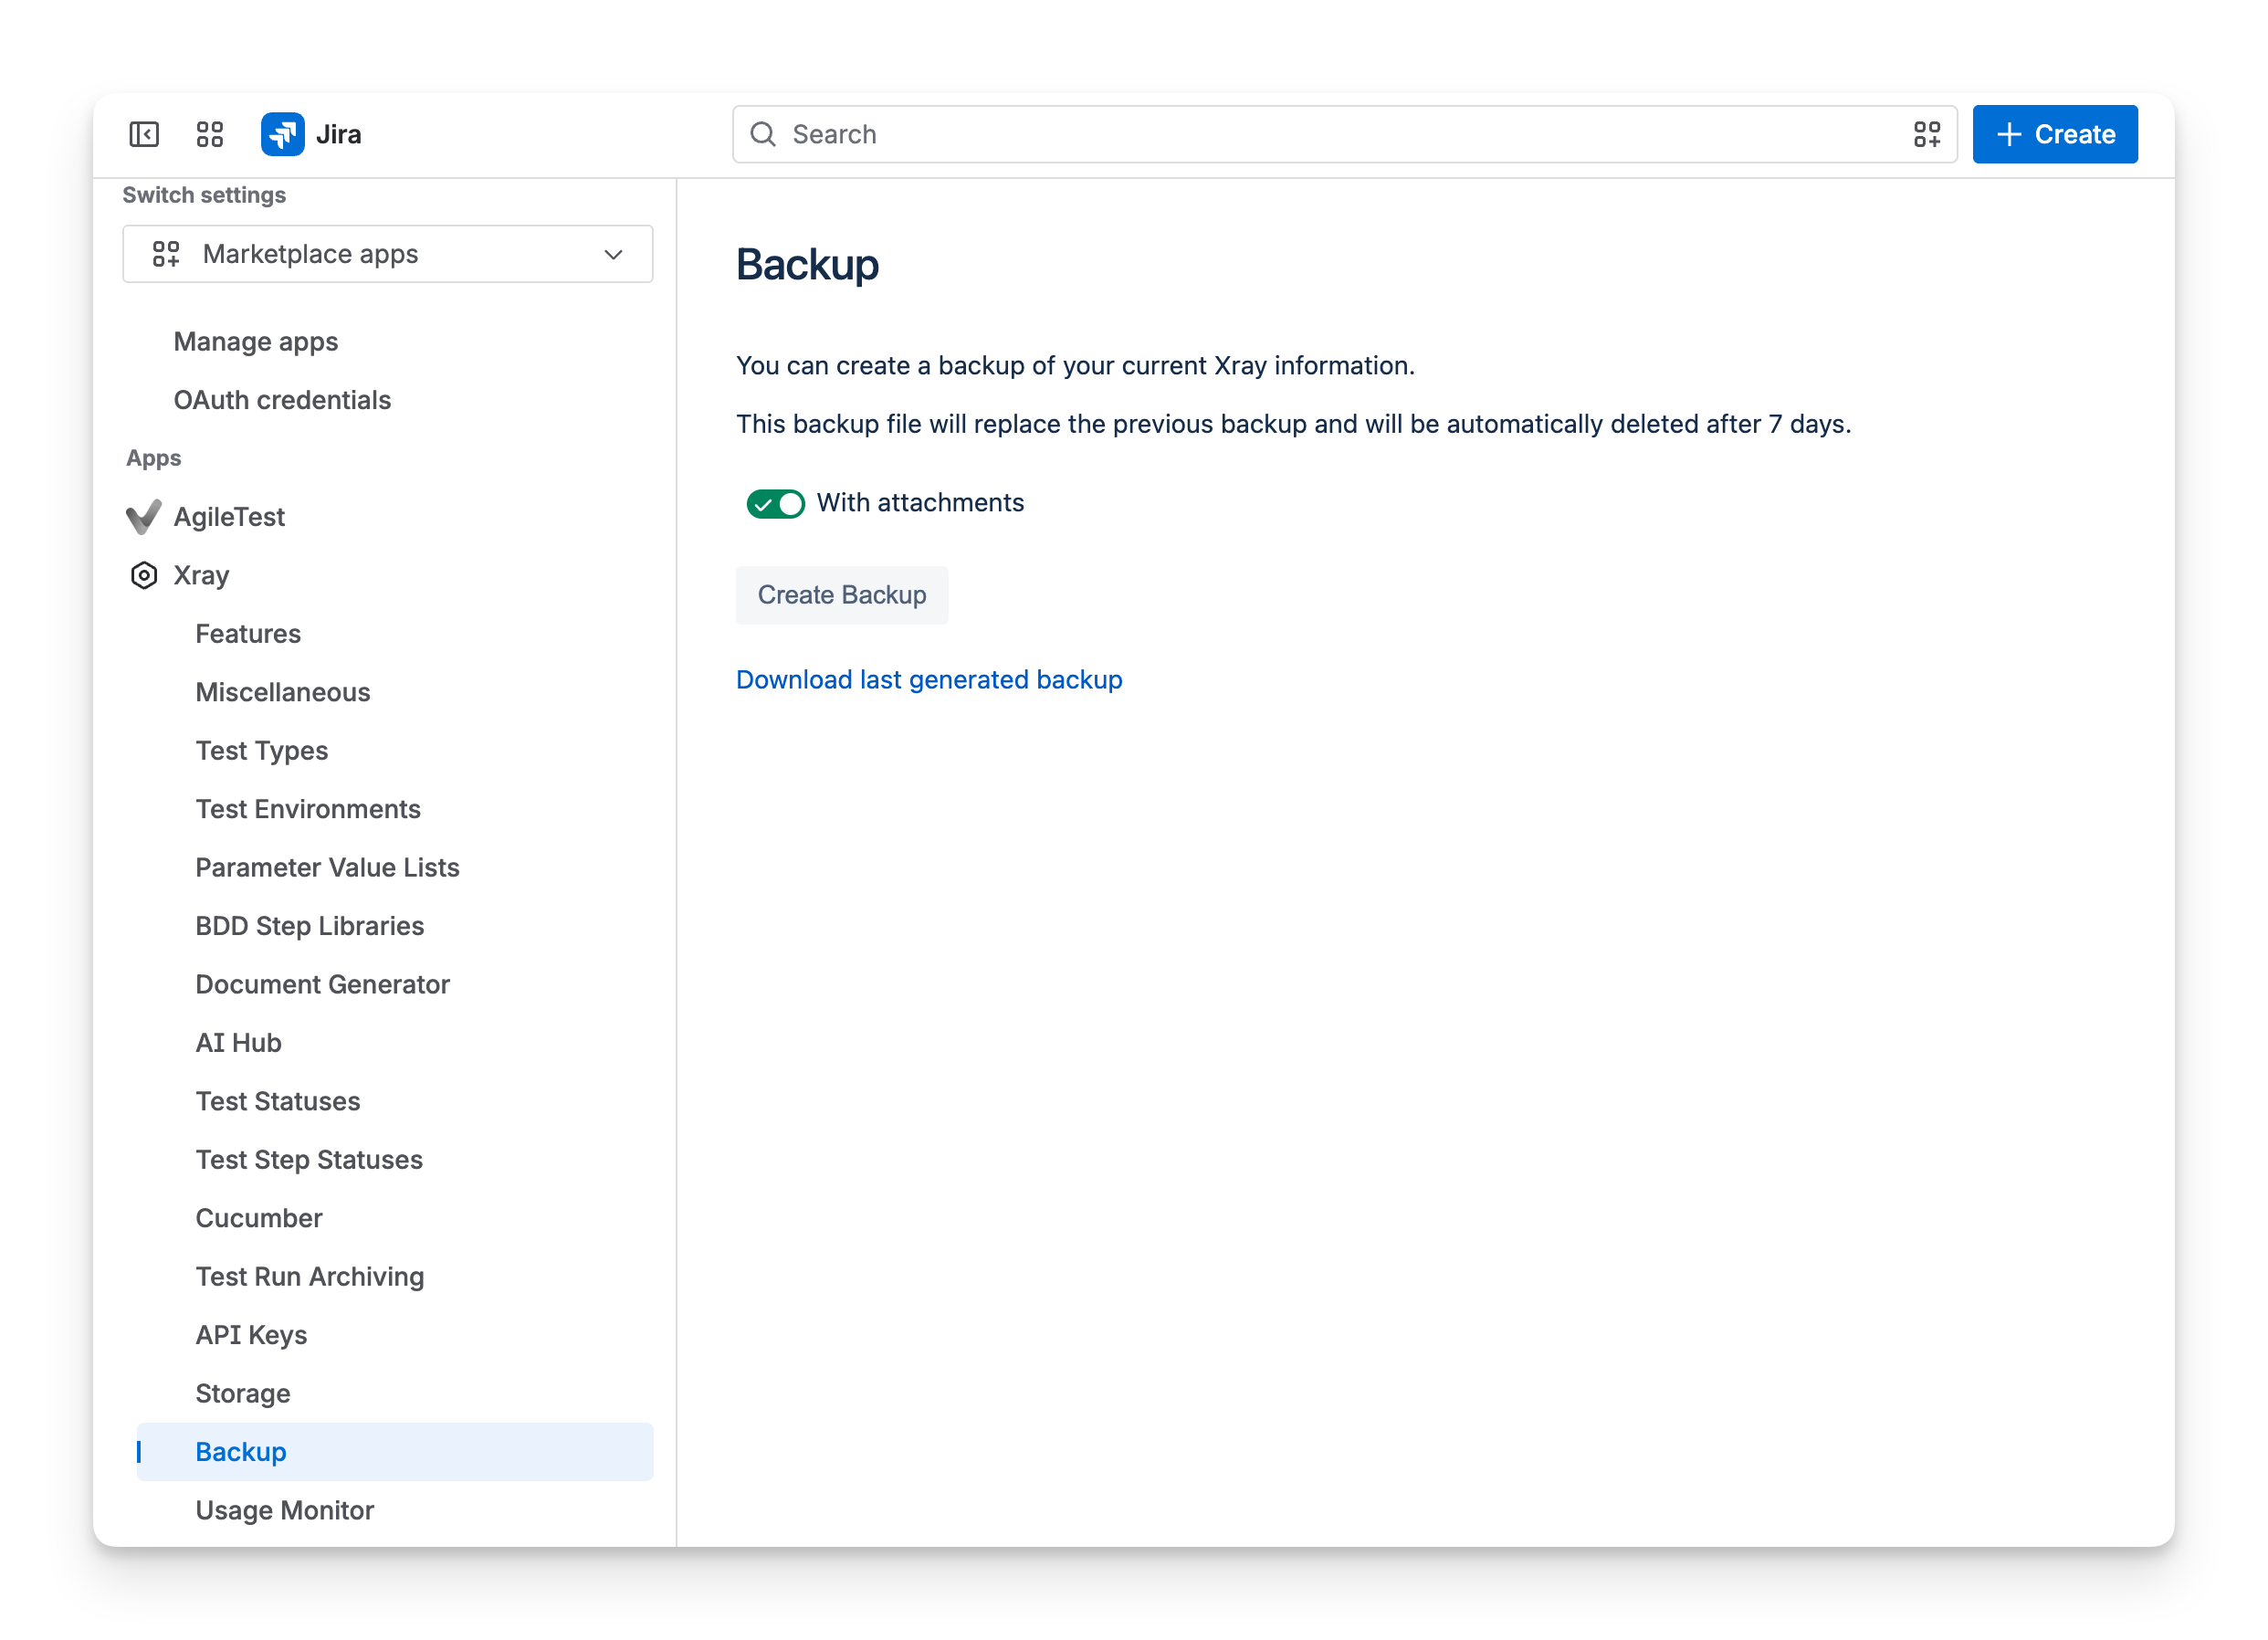Open the app switcher grid icon
Screen dimensions: 2268x1640
pyautogui.click(x=210, y=134)
